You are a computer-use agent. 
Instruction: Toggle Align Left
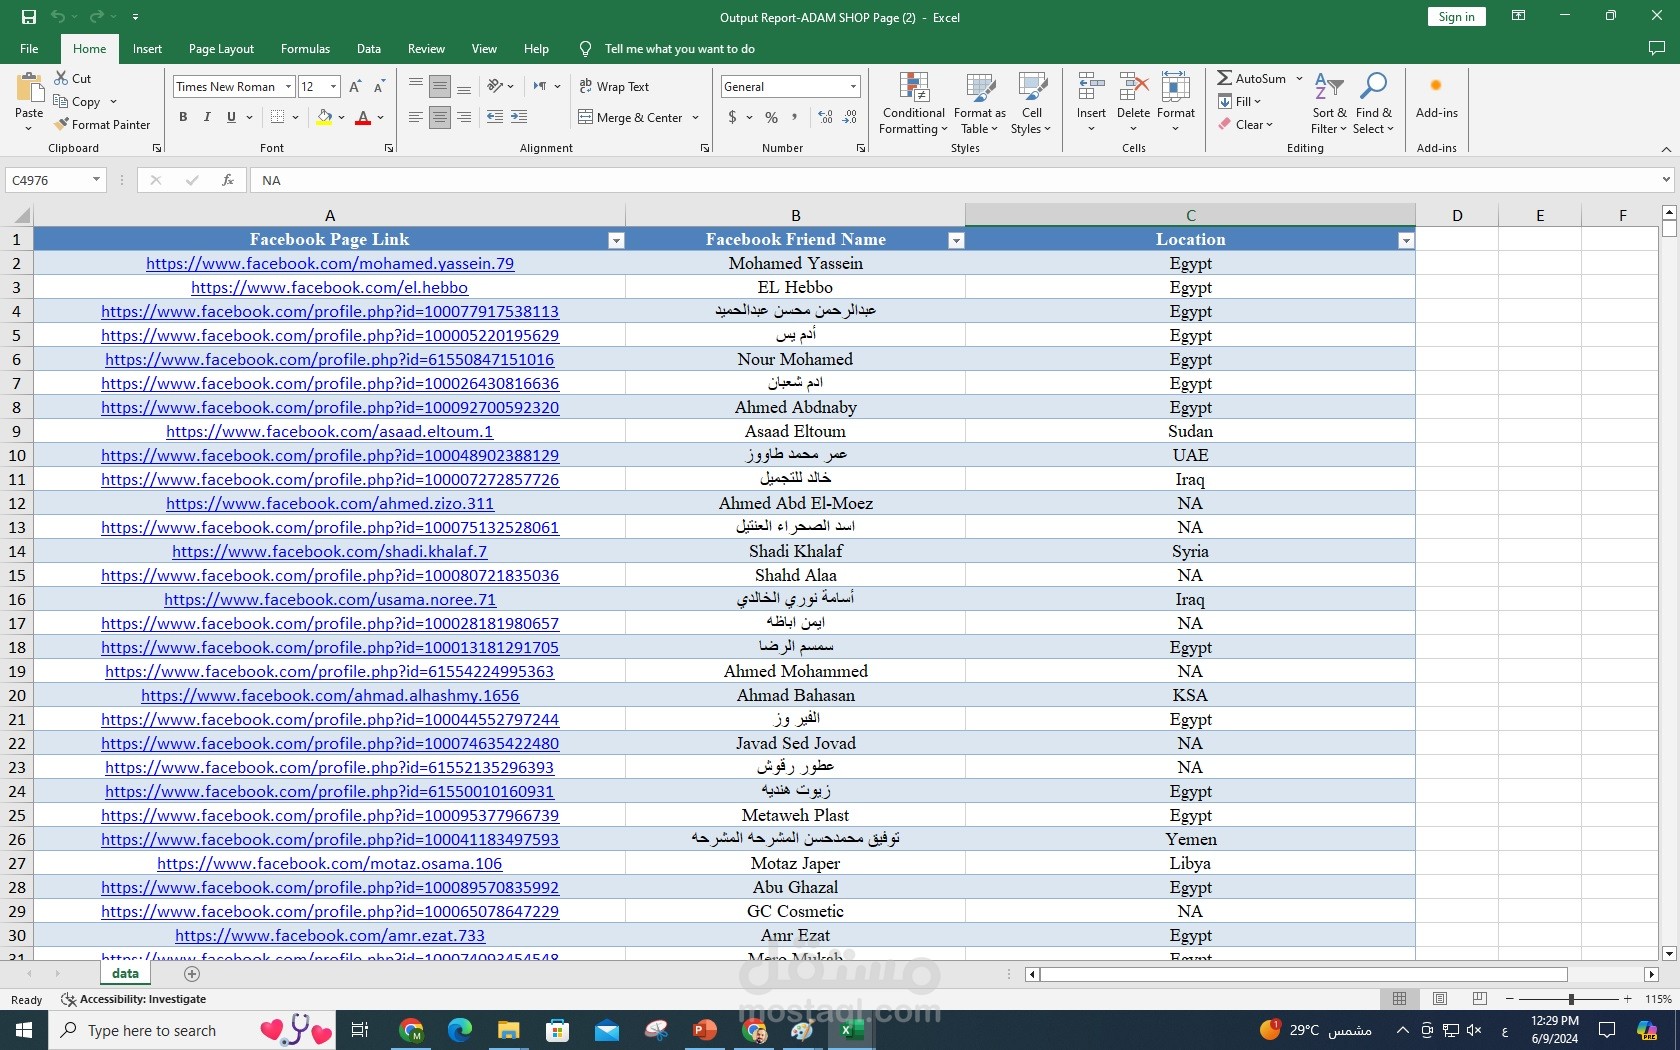(x=416, y=118)
